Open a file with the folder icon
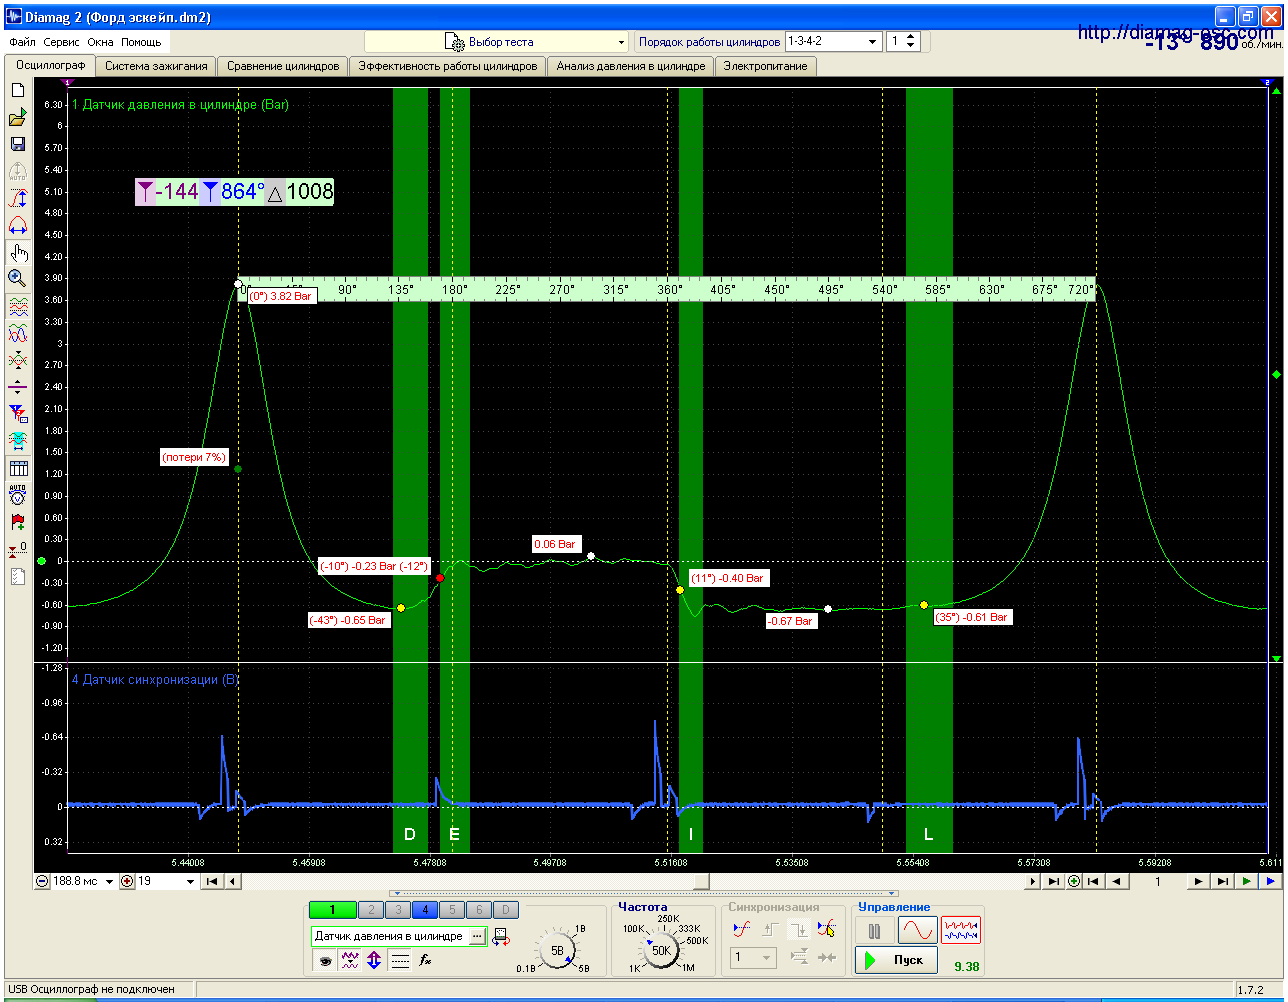 (x=17, y=118)
